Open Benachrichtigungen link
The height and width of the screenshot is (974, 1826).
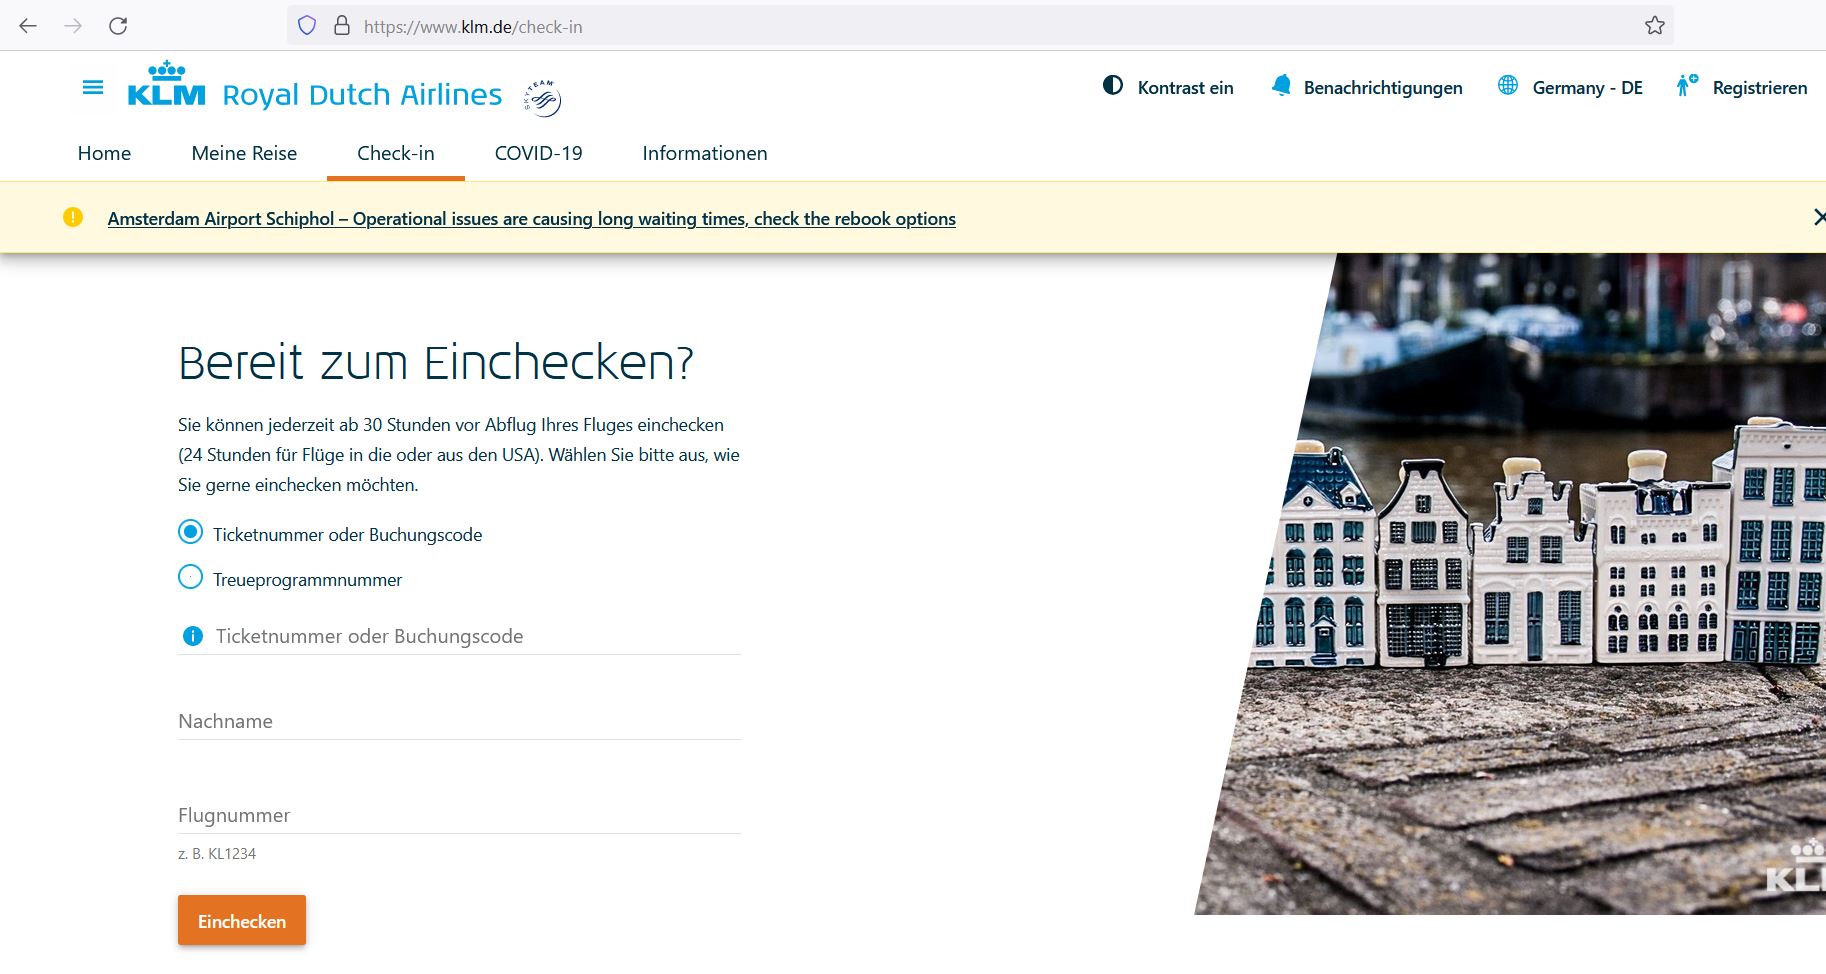coord(1383,88)
